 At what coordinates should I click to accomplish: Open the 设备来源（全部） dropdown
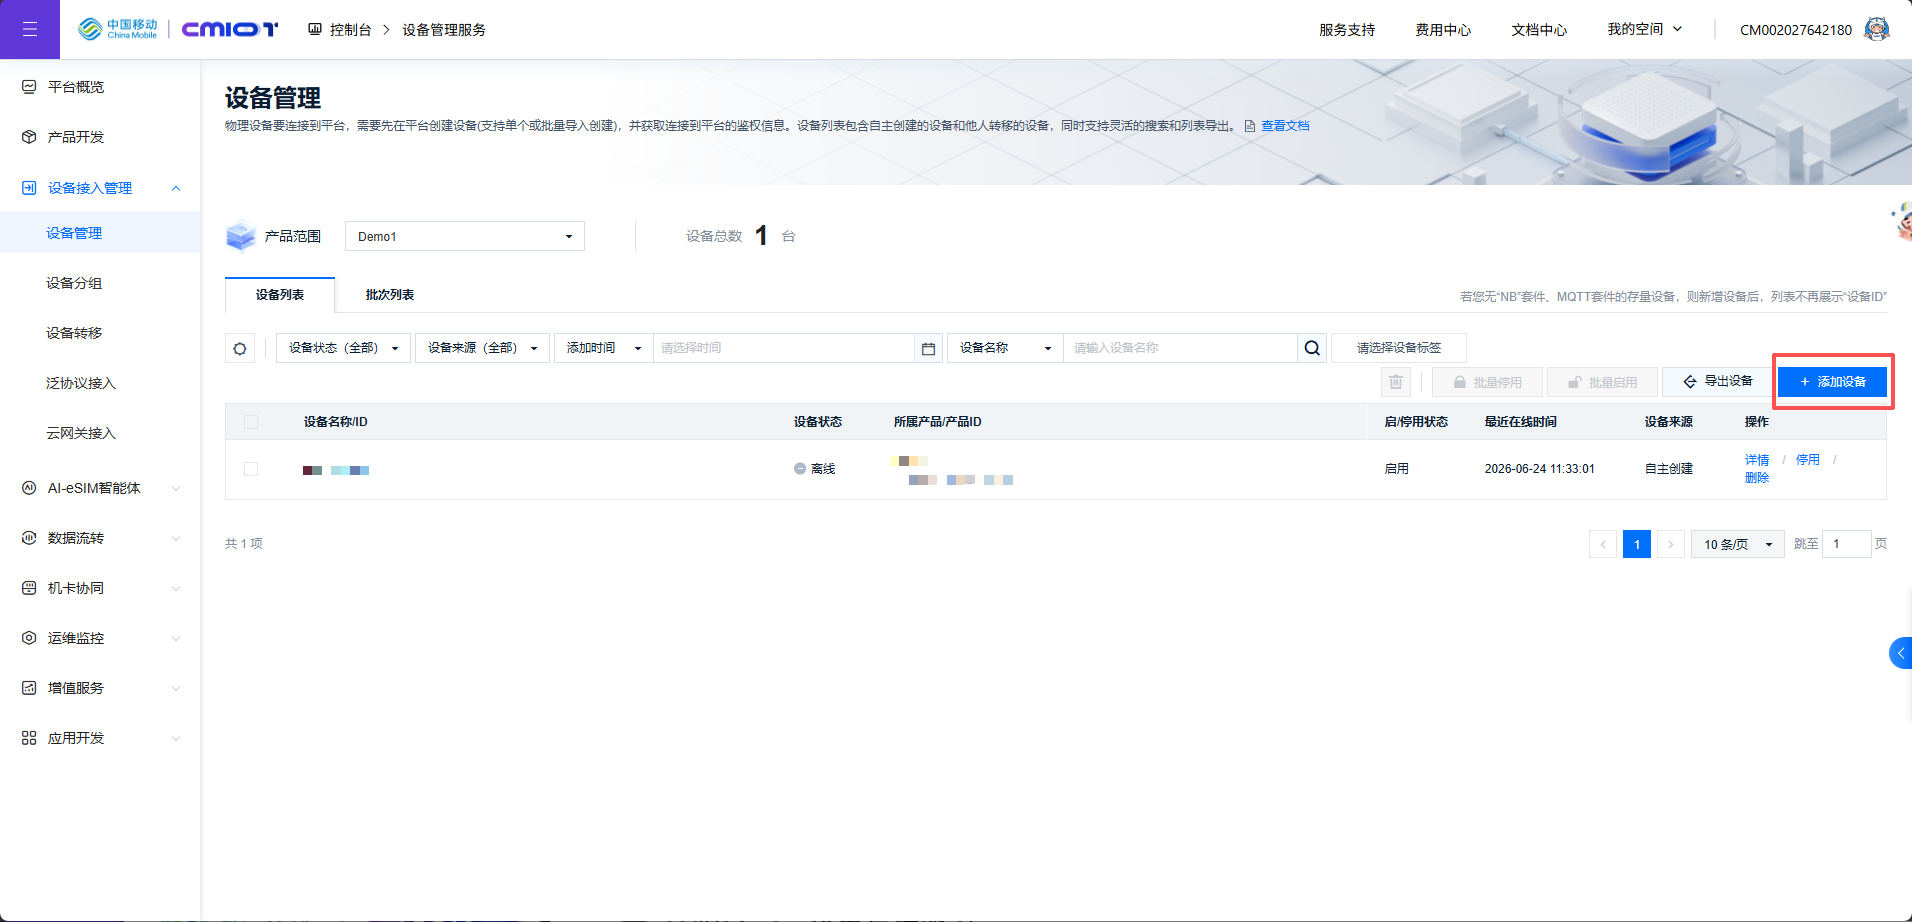point(482,348)
